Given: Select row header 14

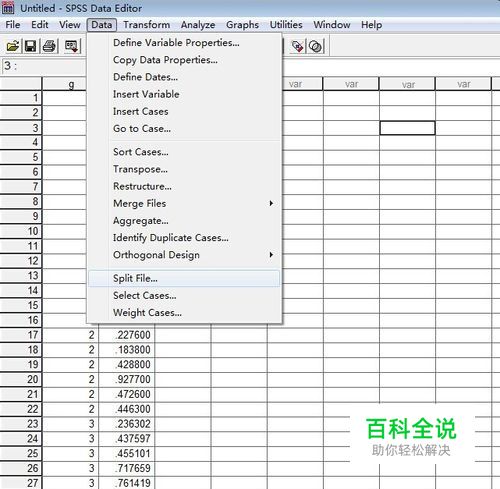Looking at the screenshot, I should click(21, 290).
